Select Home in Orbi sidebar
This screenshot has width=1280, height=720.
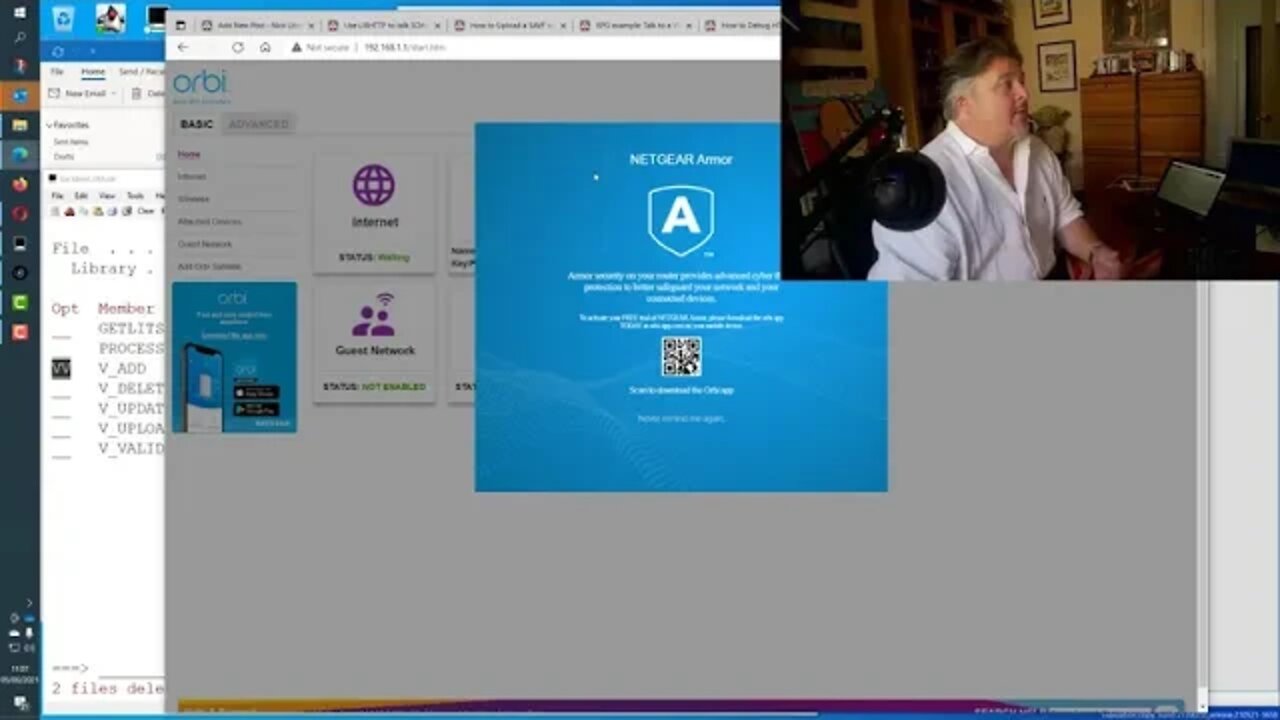pyautogui.click(x=189, y=155)
